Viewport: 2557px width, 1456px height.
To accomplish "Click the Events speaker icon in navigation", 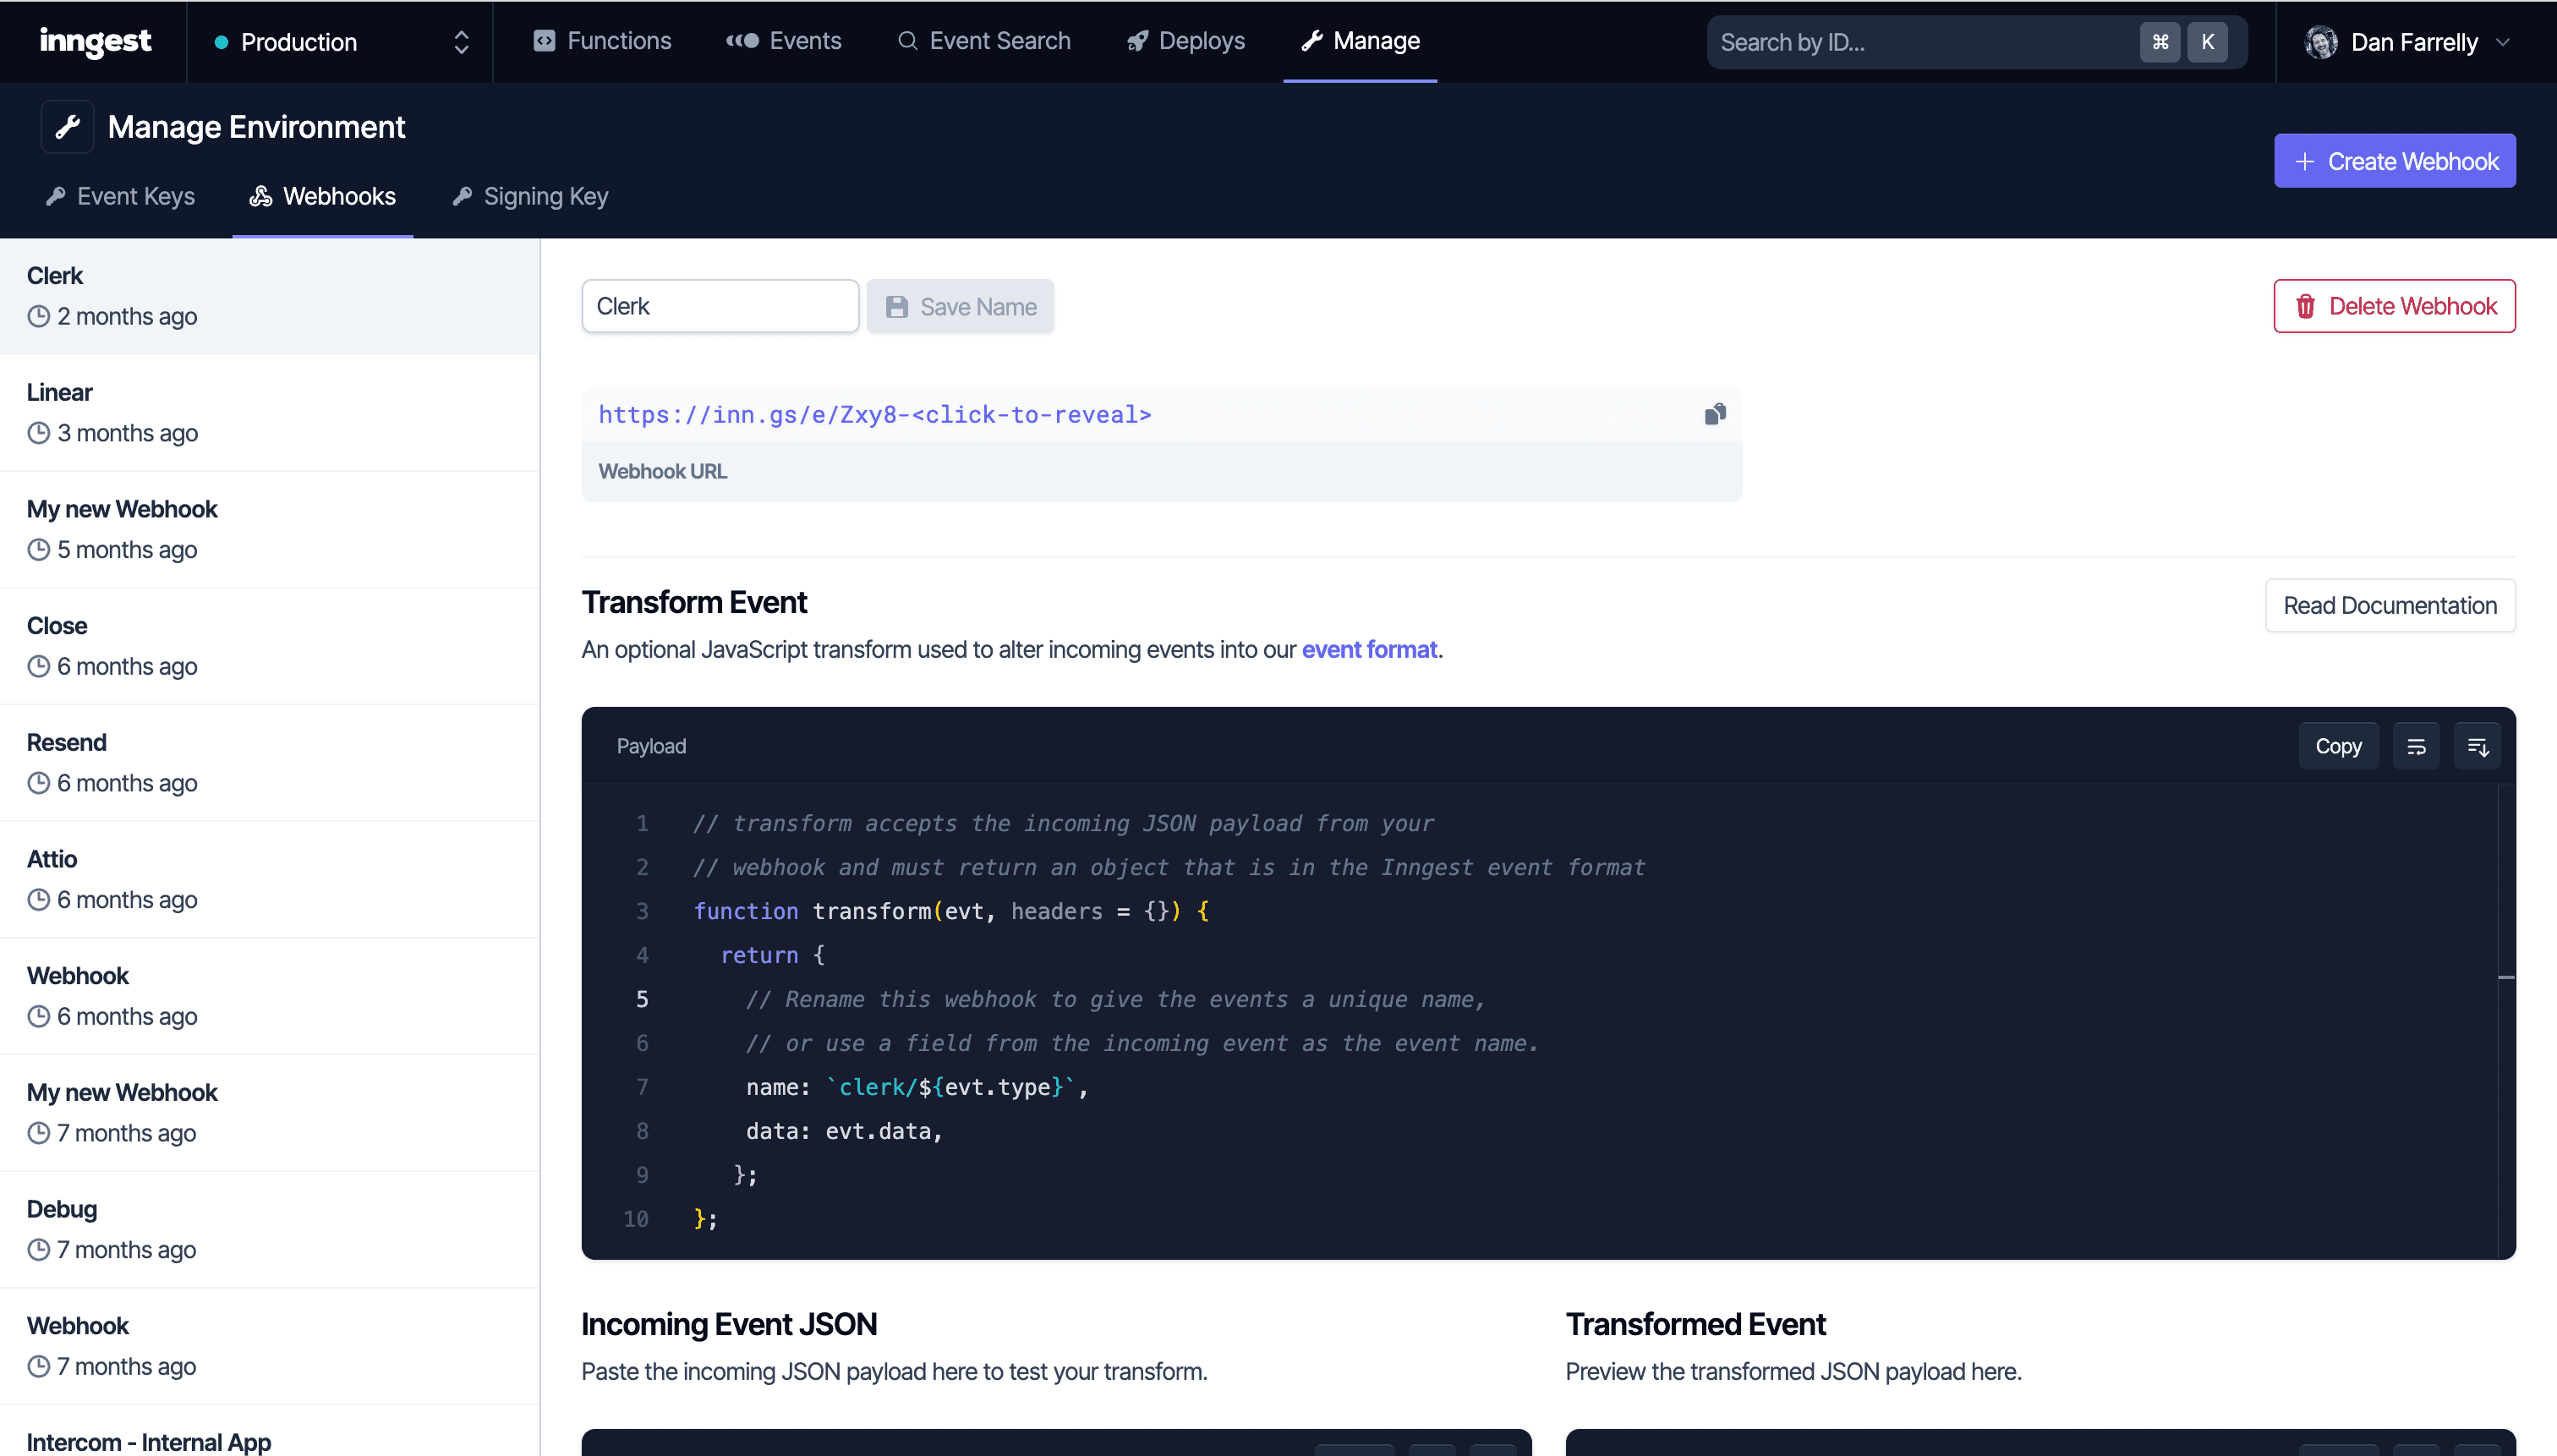I will tap(741, 41).
